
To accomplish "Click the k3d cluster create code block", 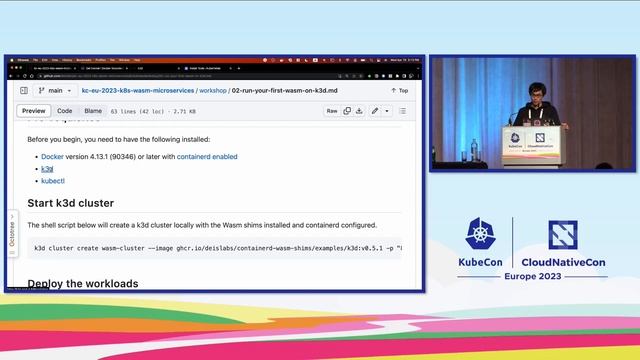I will click(x=215, y=248).
